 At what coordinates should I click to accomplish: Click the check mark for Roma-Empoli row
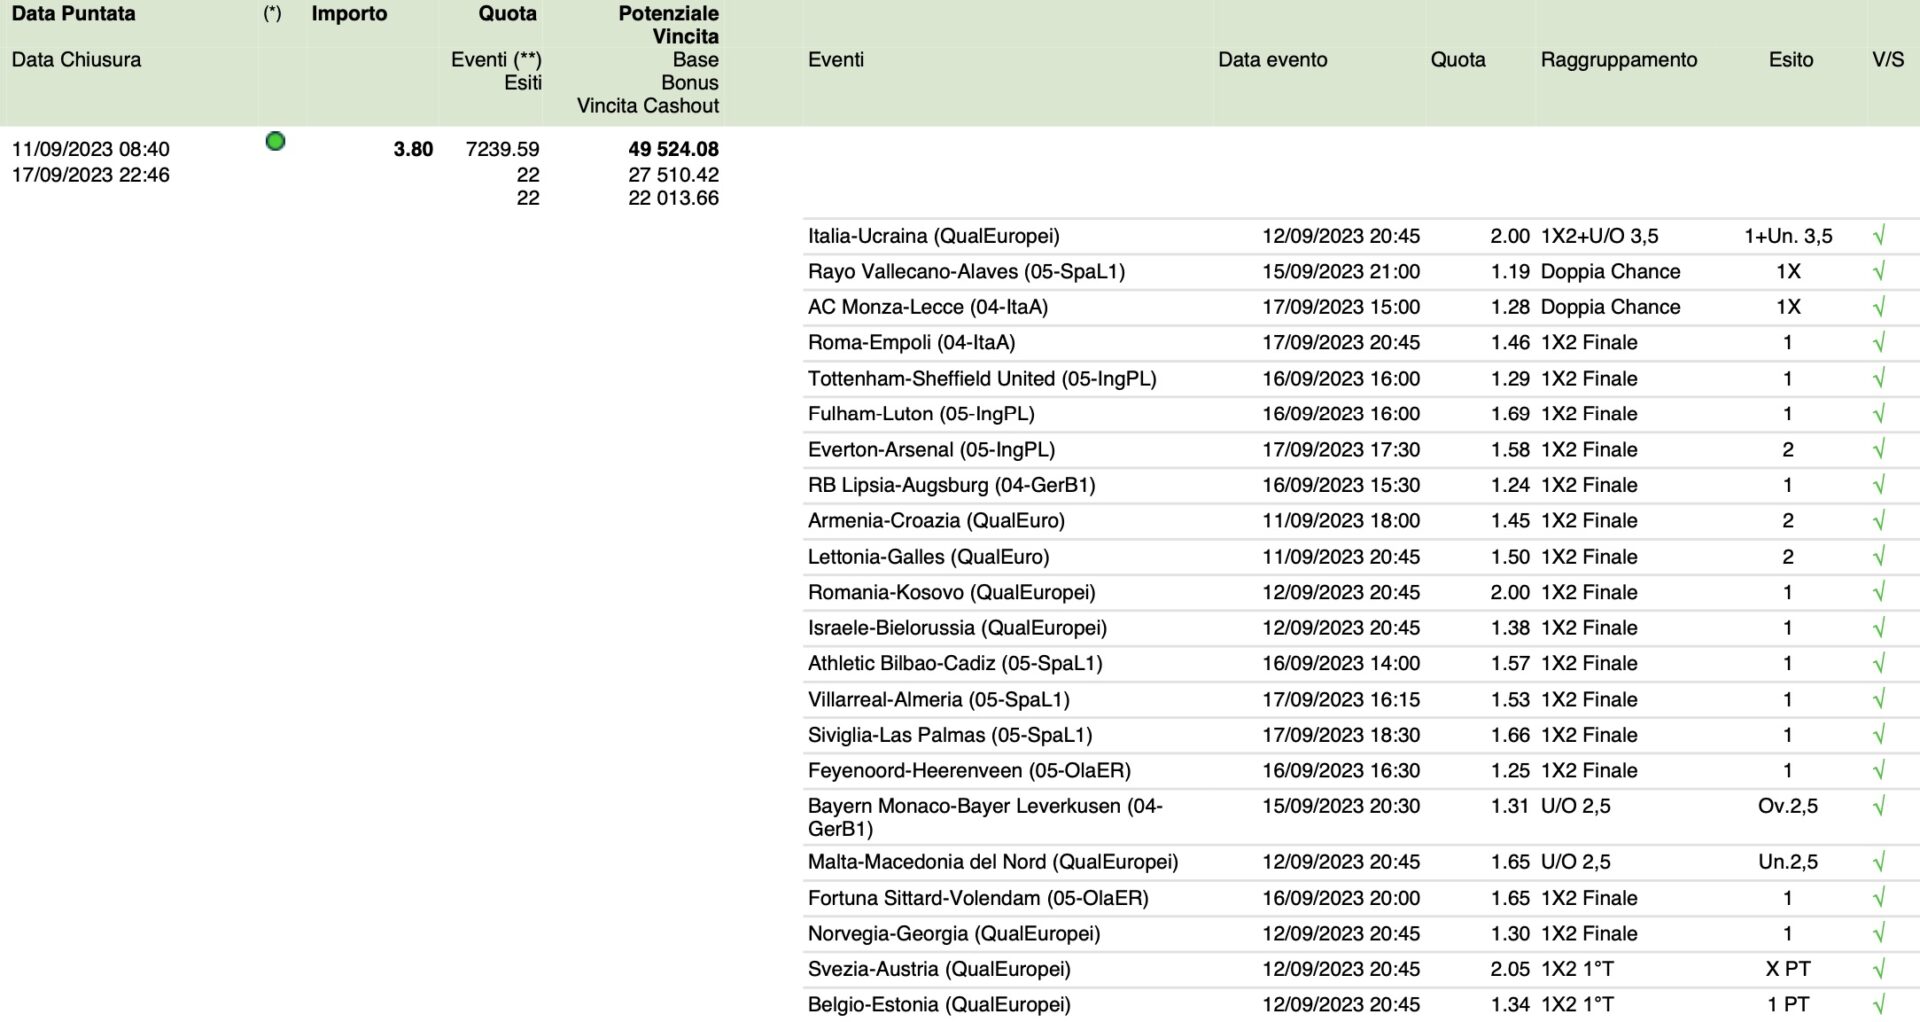coord(1879,342)
